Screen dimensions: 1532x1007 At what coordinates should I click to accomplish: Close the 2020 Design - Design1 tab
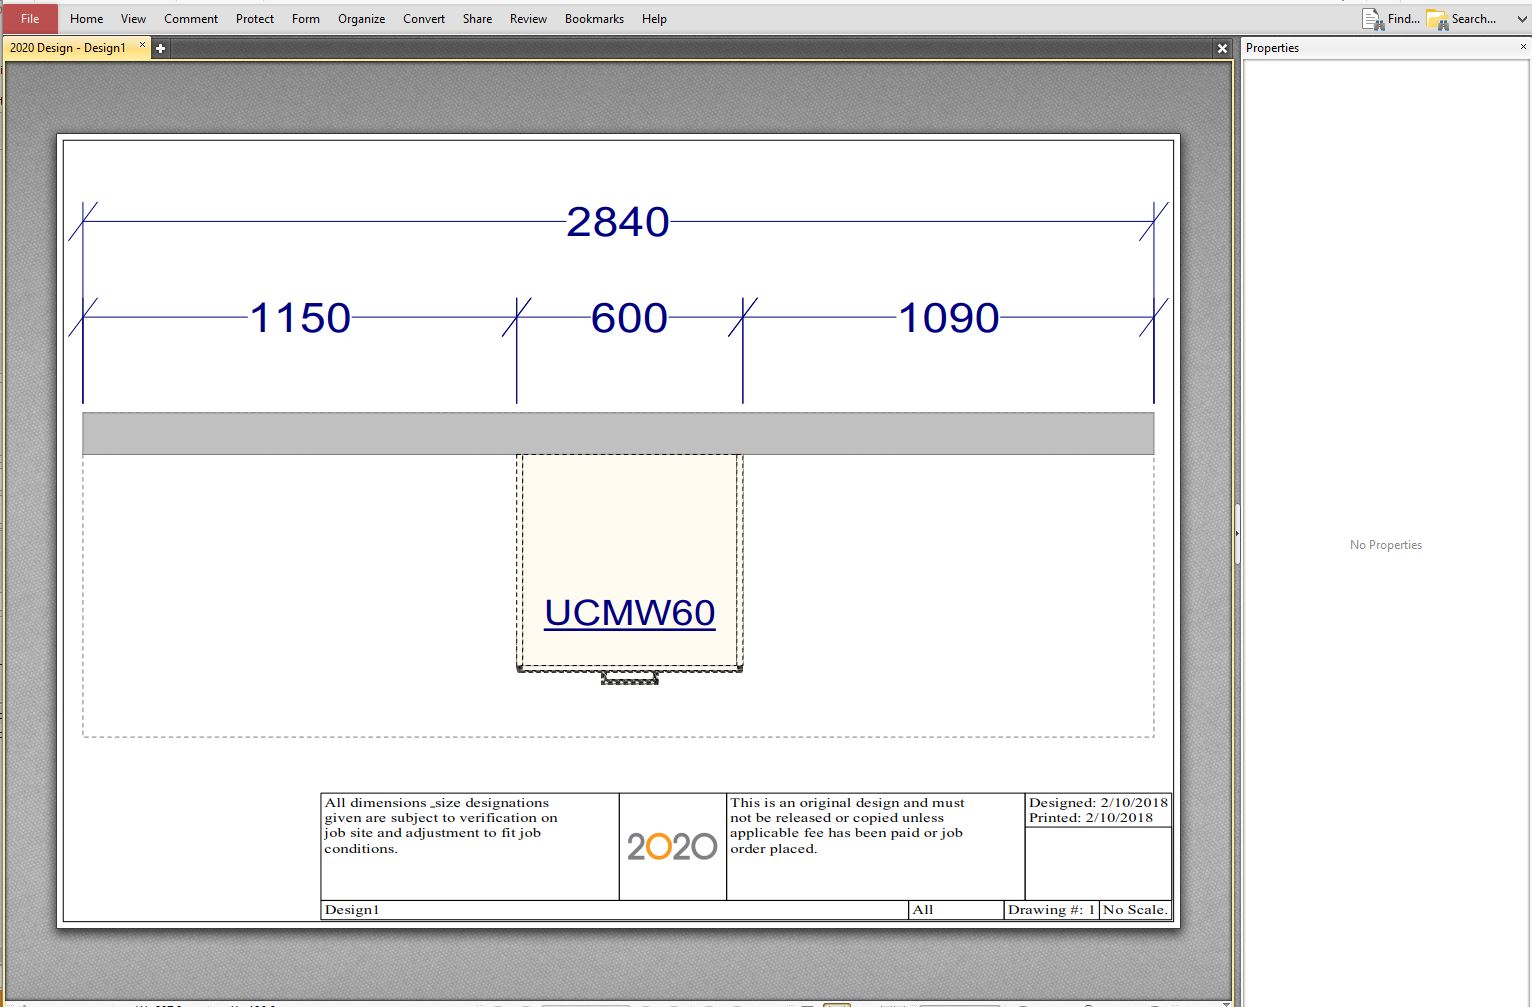point(142,45)
